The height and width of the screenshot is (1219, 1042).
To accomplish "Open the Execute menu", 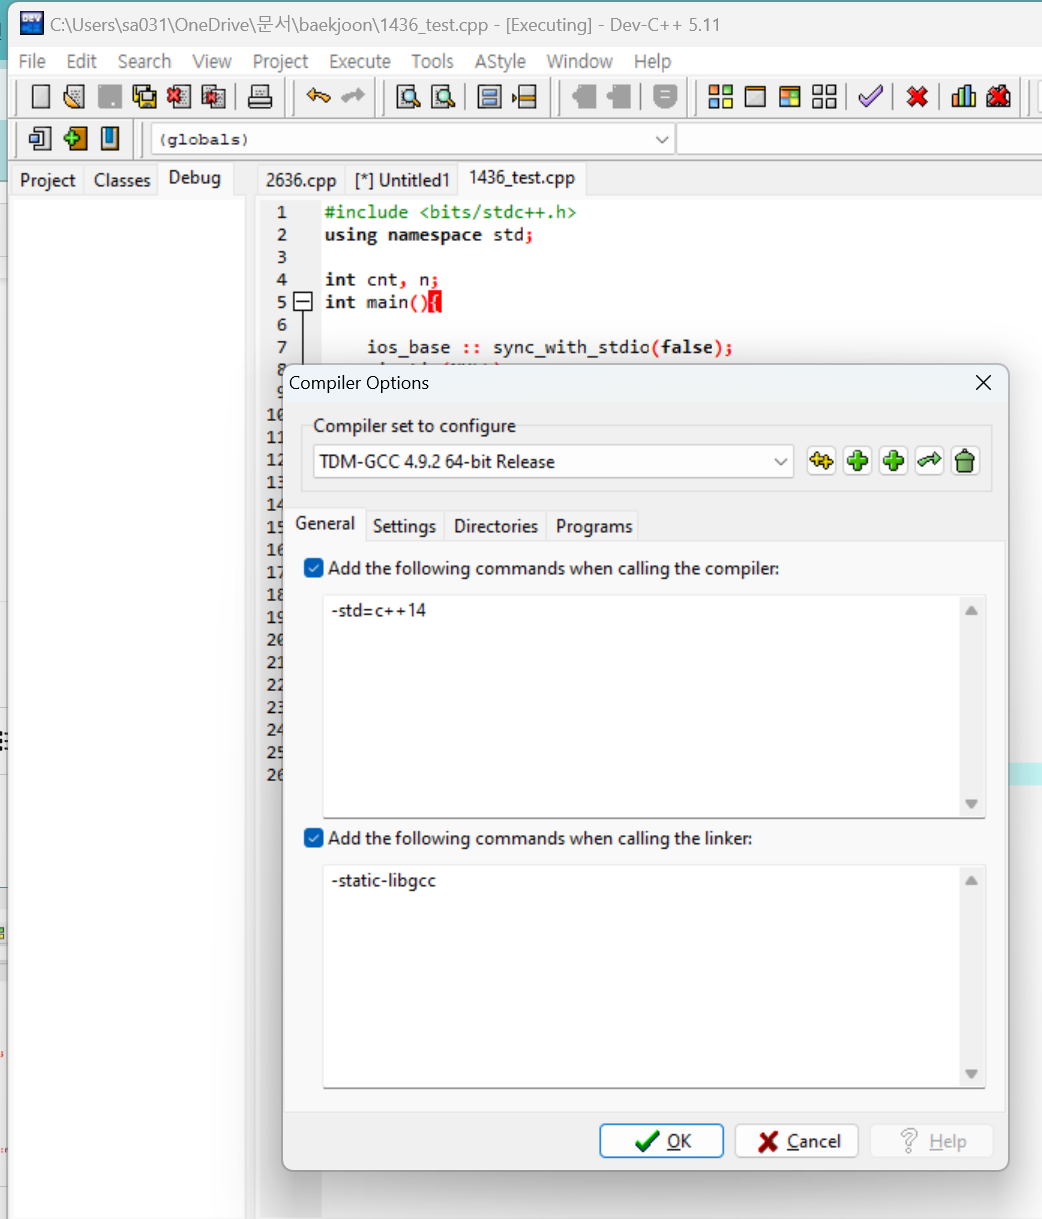I will [360, 61].
